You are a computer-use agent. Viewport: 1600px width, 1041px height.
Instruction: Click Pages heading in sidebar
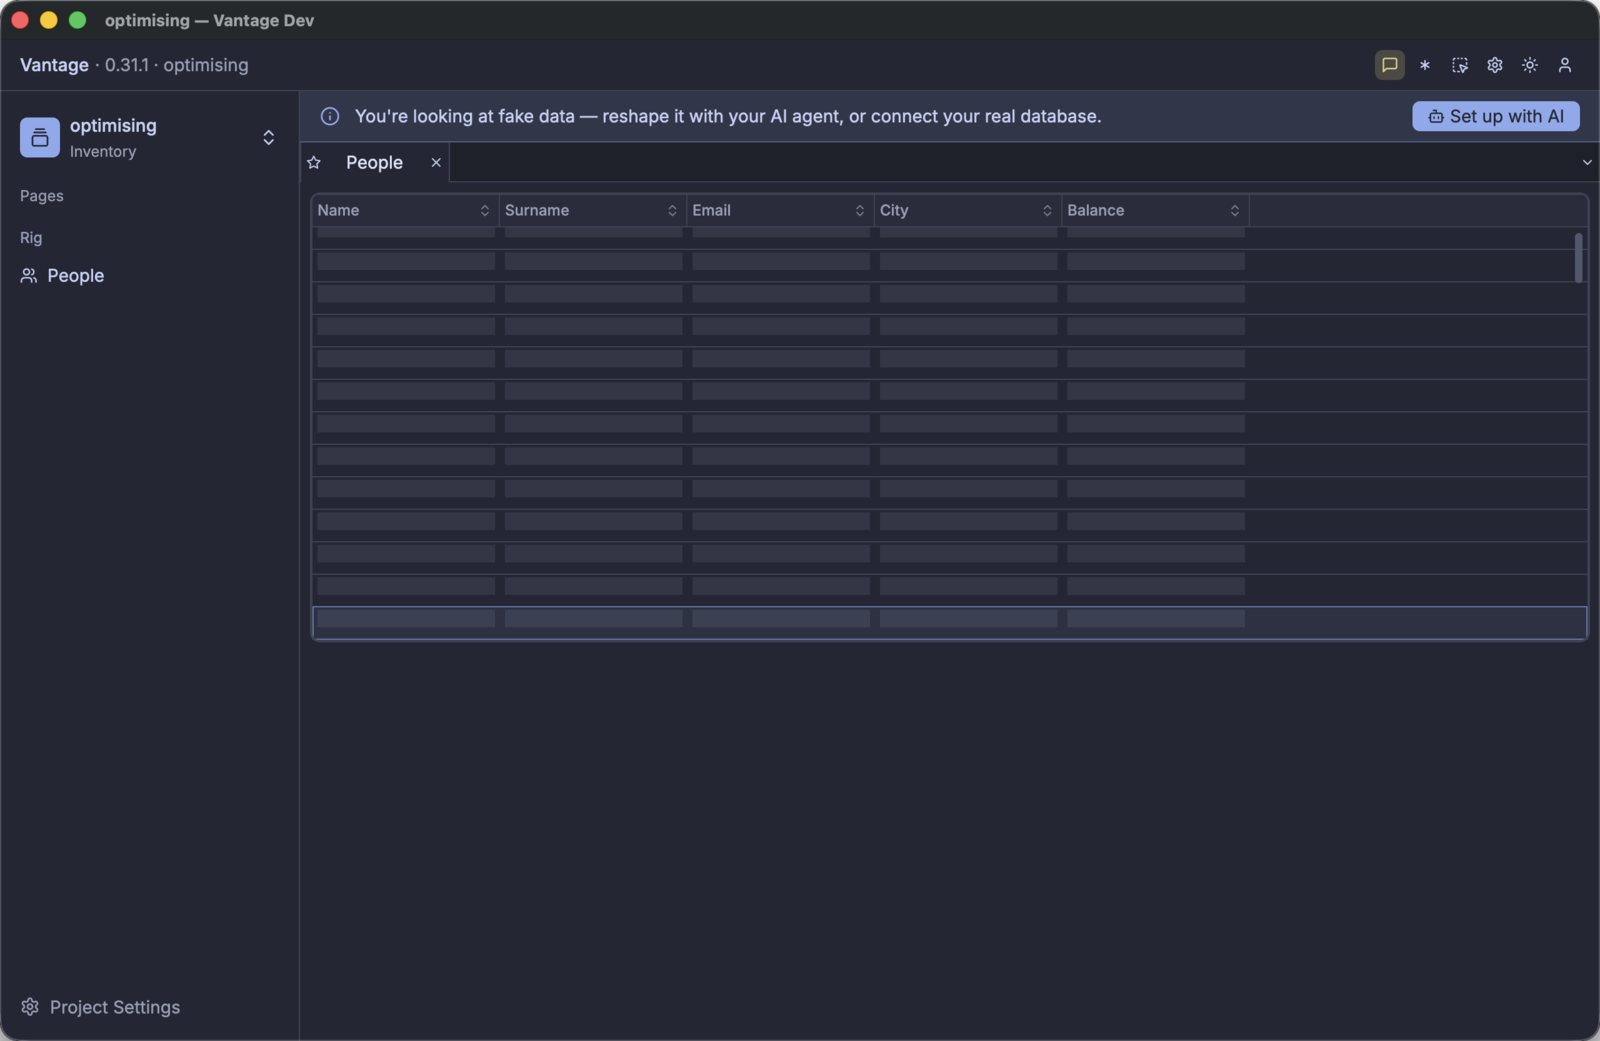click(42, 196)
